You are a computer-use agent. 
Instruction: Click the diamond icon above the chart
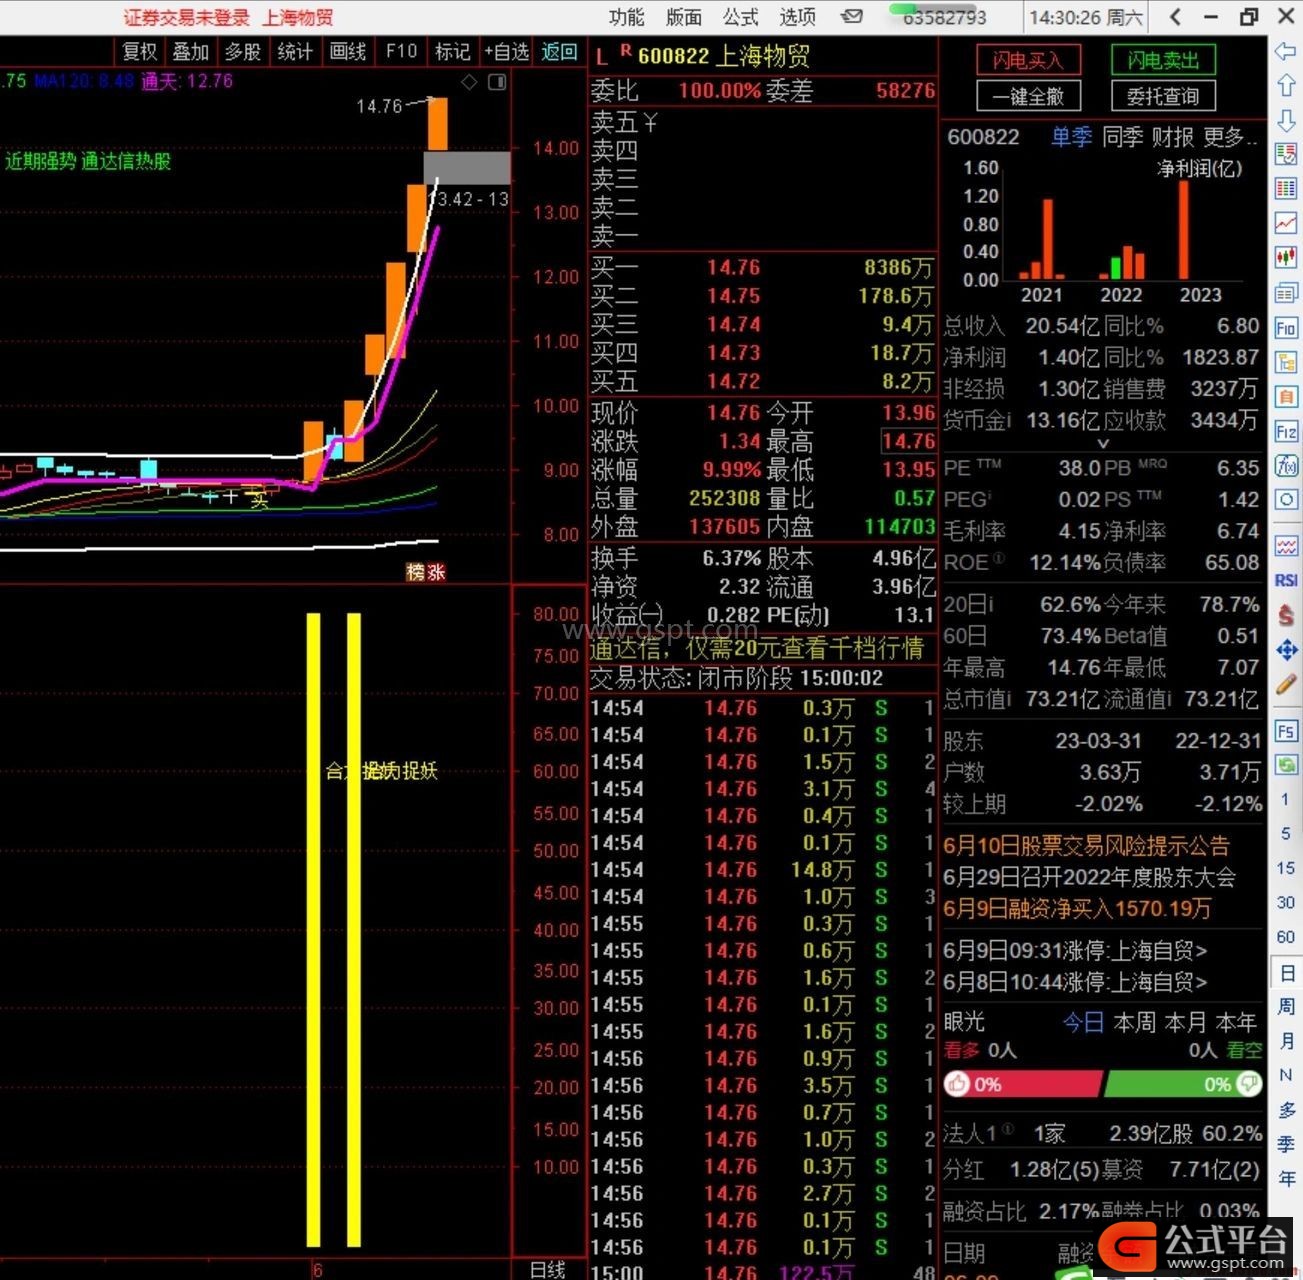(x=469, y=82)
